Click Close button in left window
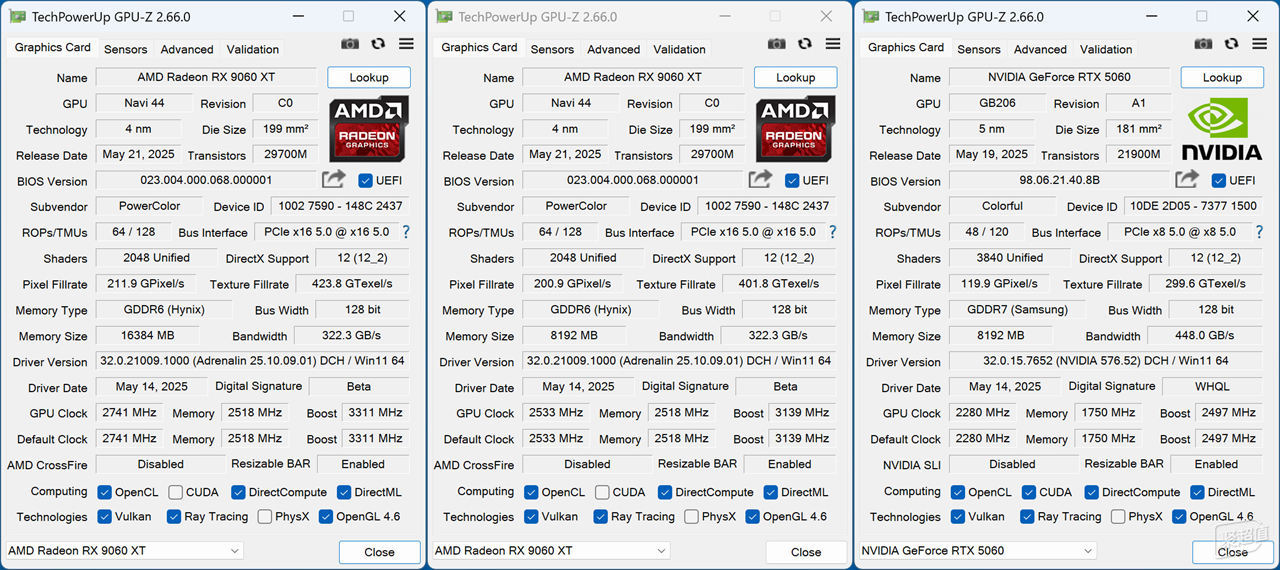The width and height of the screenshot is (1280, 570). click(x=379, y=552)
